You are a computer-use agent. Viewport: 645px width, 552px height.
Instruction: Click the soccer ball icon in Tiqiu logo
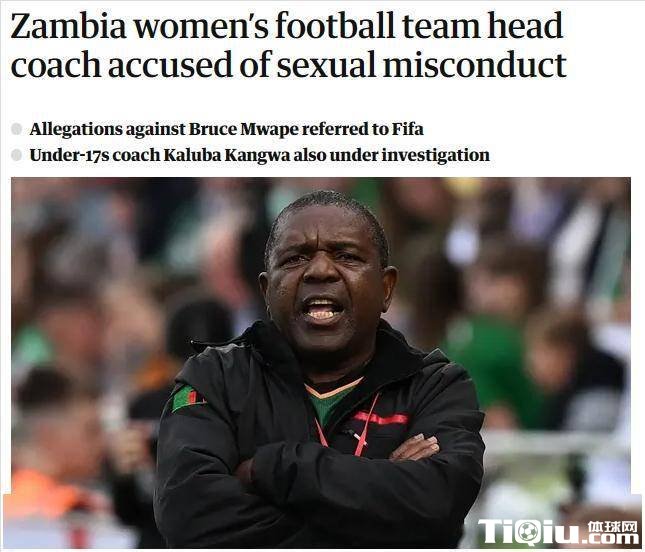coord(528,532)
